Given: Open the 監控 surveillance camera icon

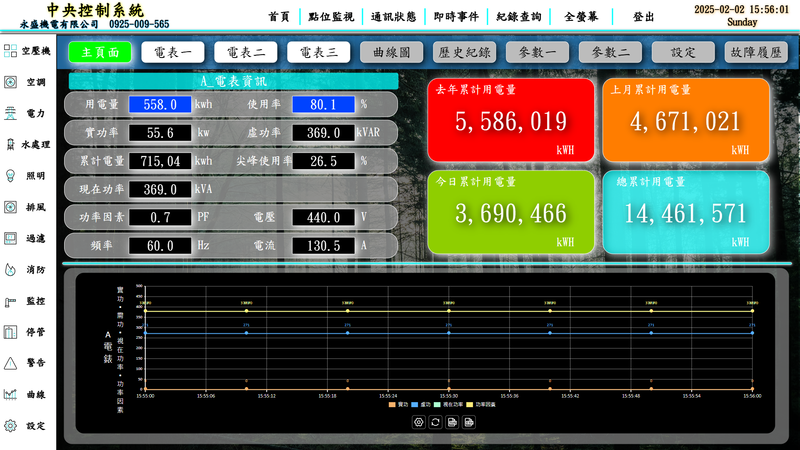Looking at the screenshot, I should [x=10, y=302].
